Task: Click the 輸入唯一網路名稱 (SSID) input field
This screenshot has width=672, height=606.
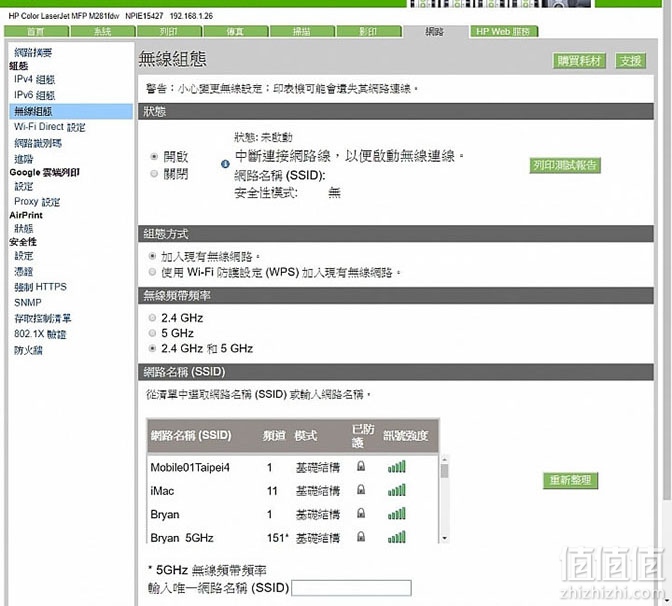Action: 351,588
